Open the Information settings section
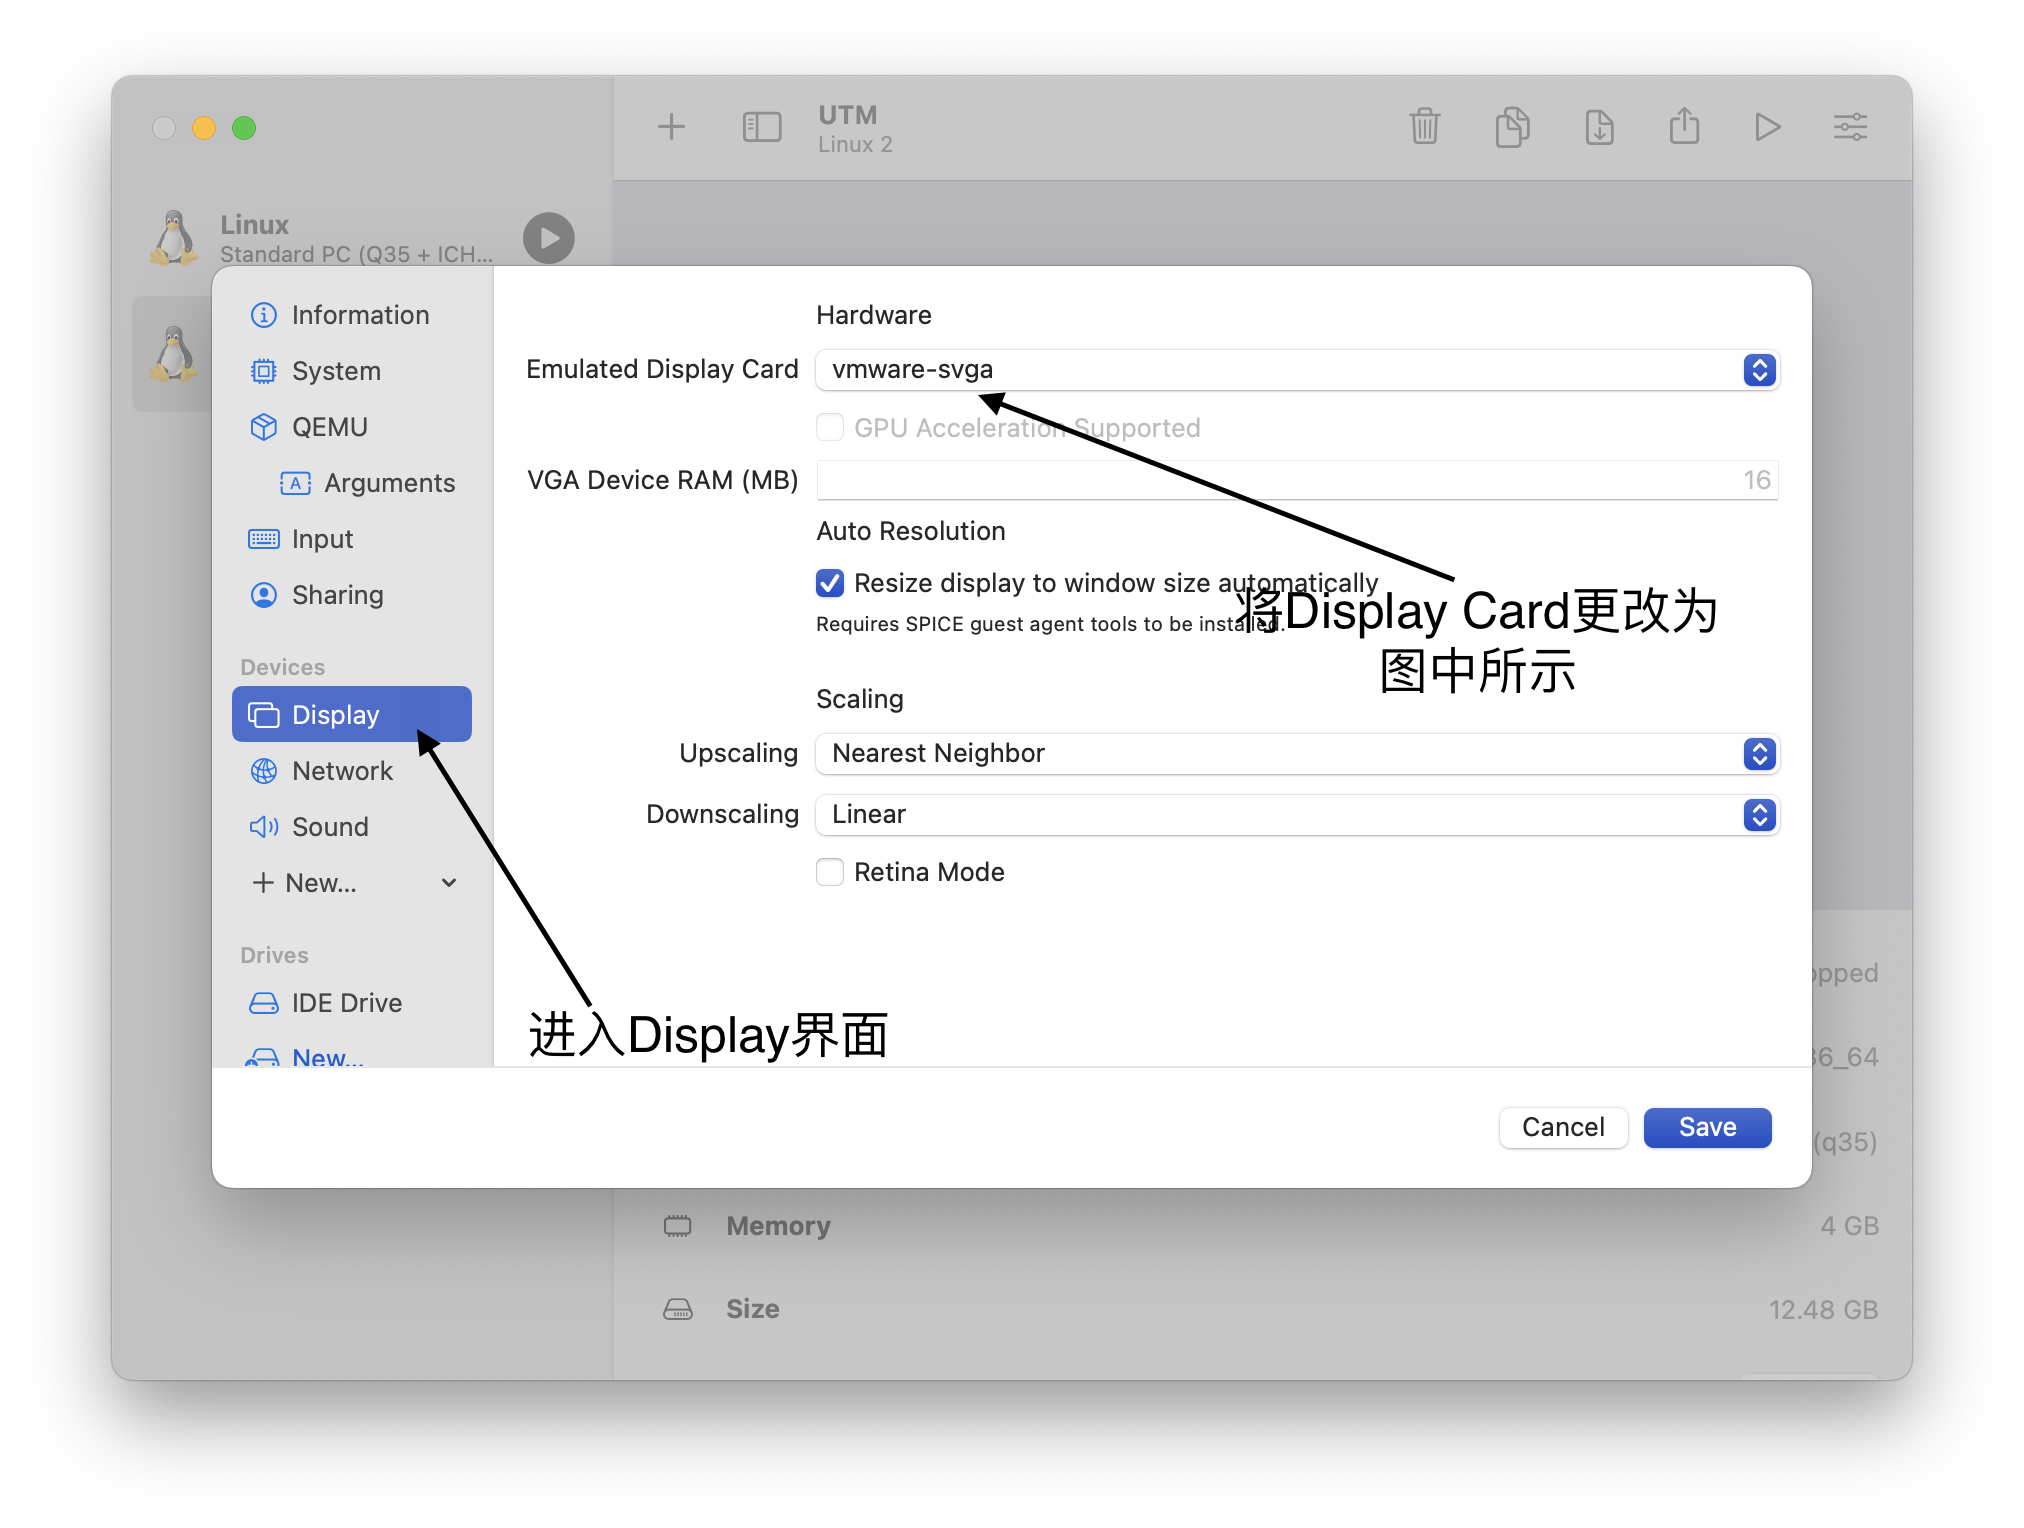Image resolution: width=2024 pixels, height=1528 pixels. tap(352, 315)
